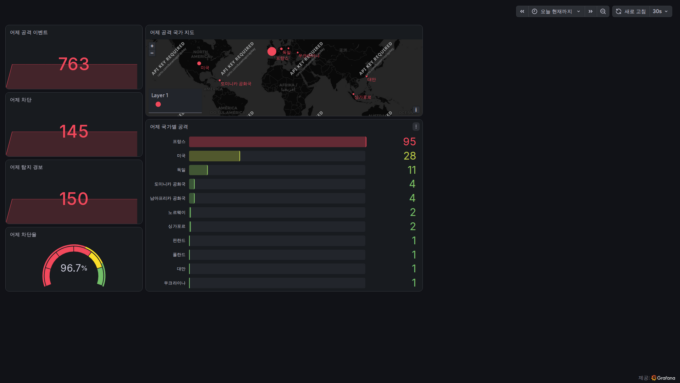This screenshot has height=383, width=680.
Task: Click the 남아프리카 공화국 row label
Action: (x=167, y=198)
